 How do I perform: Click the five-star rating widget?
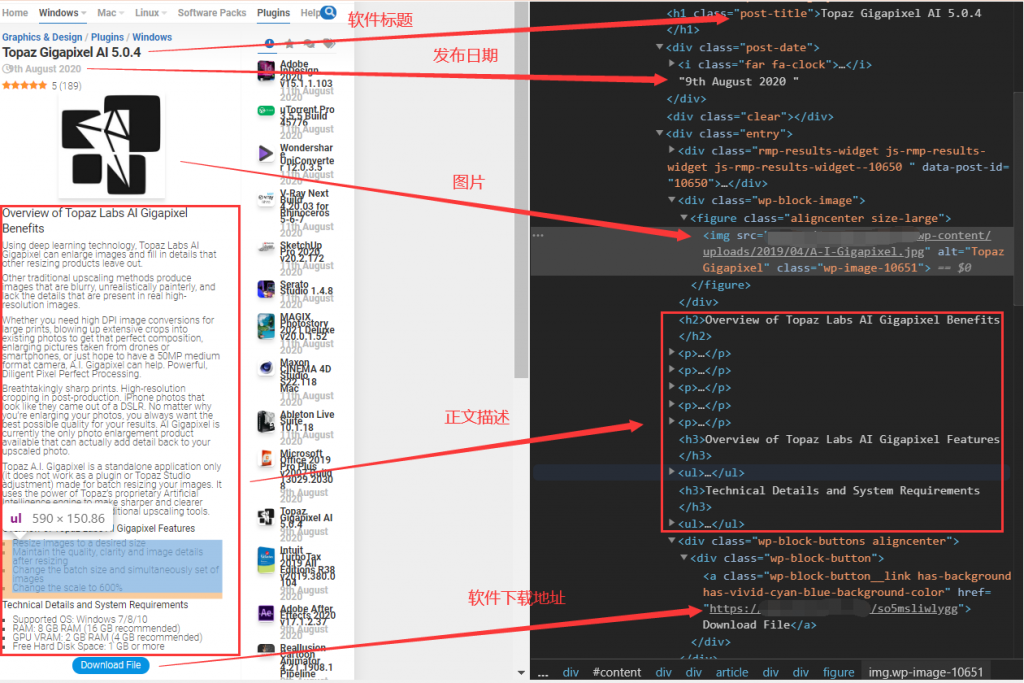(24, 86)
